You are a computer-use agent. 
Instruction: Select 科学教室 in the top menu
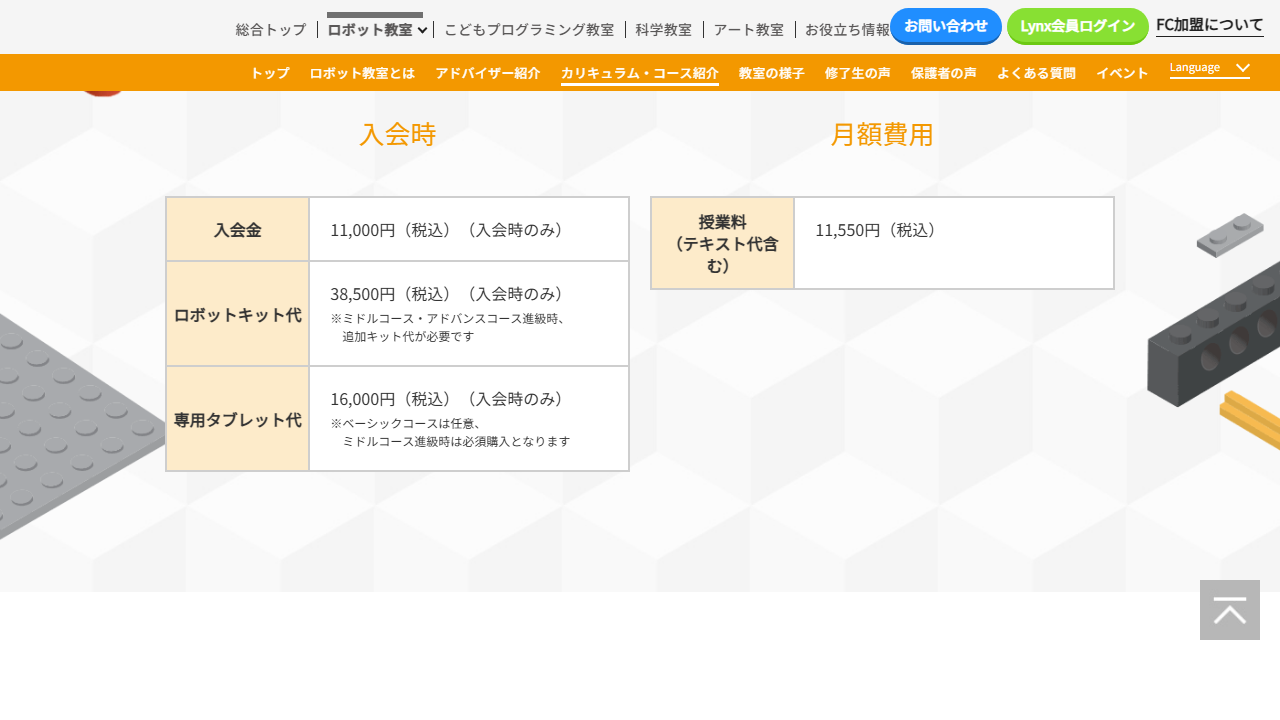664,30
